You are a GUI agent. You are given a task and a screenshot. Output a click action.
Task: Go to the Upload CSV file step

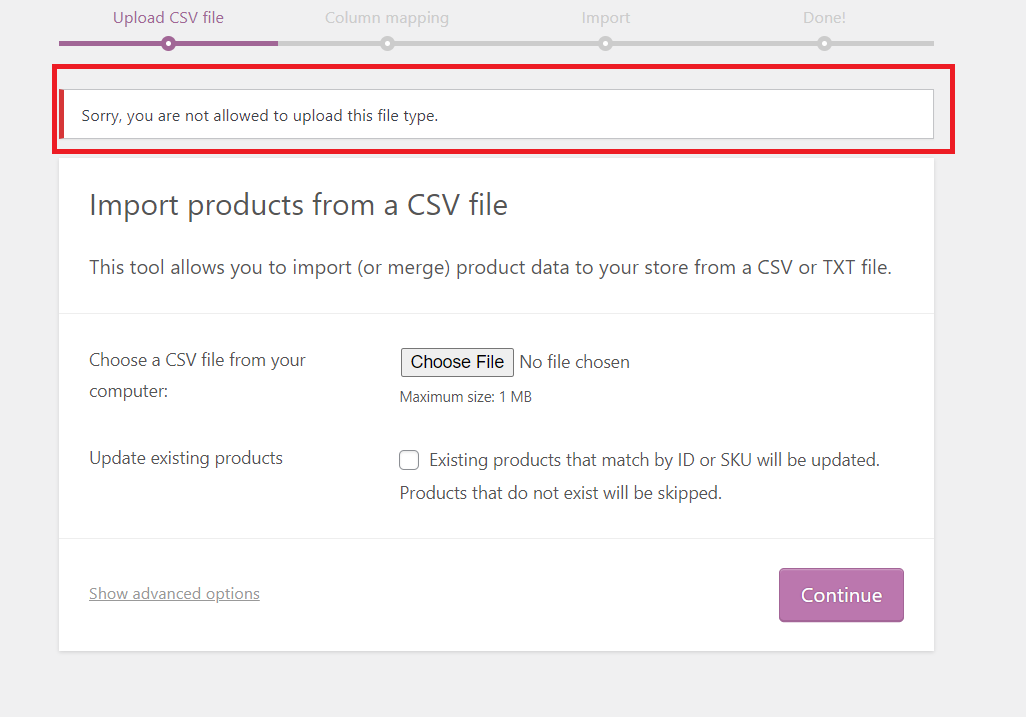pyautogui.click(x=168, y=18)
